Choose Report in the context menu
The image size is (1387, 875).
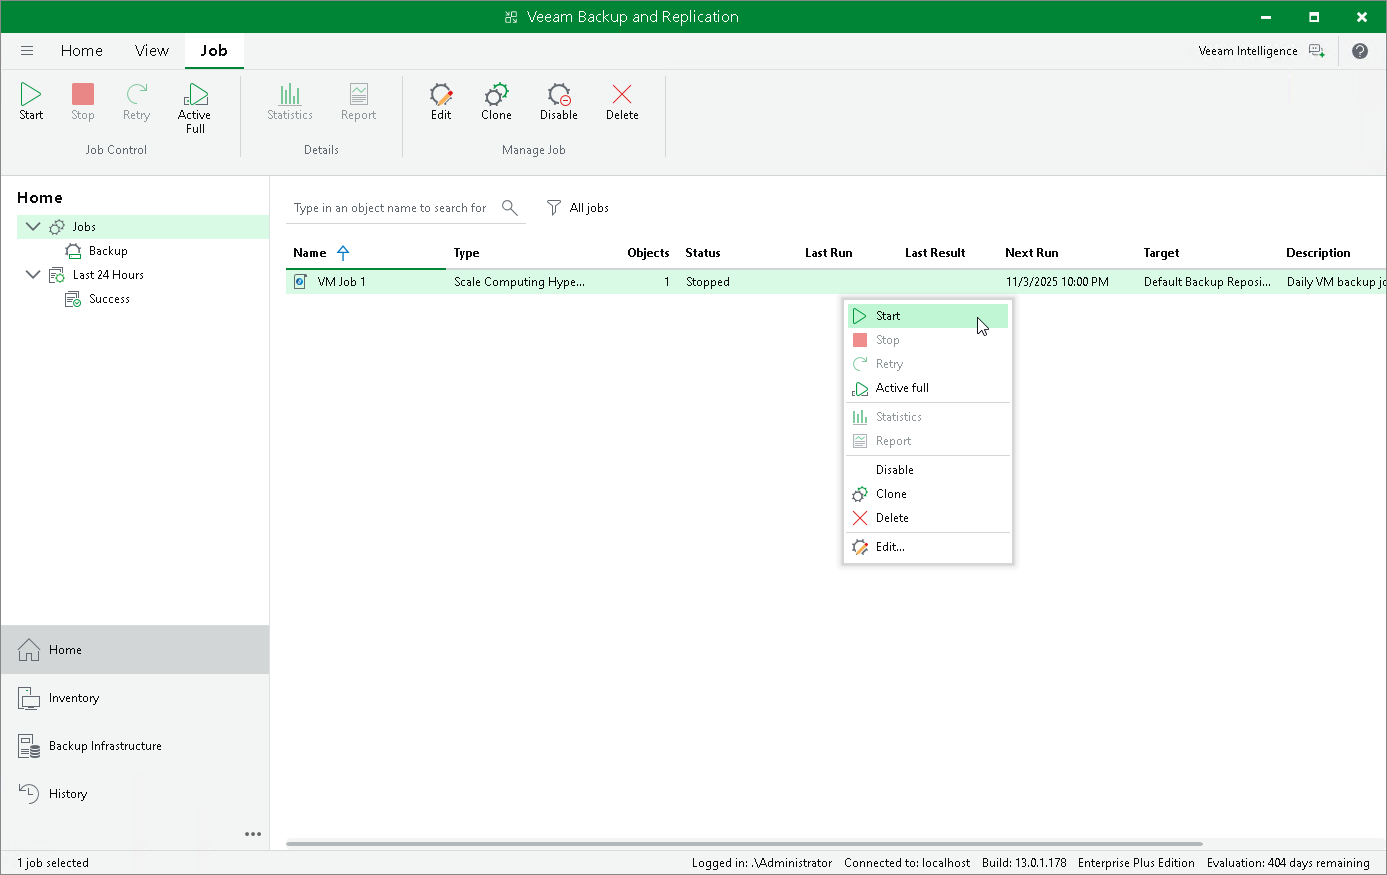tap(928, 441)
